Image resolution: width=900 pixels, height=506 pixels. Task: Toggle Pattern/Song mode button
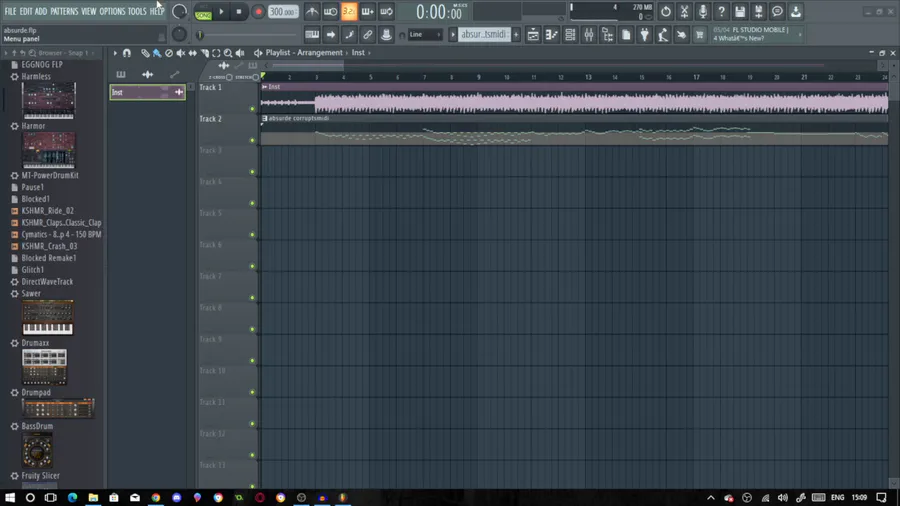pos(203,12)
